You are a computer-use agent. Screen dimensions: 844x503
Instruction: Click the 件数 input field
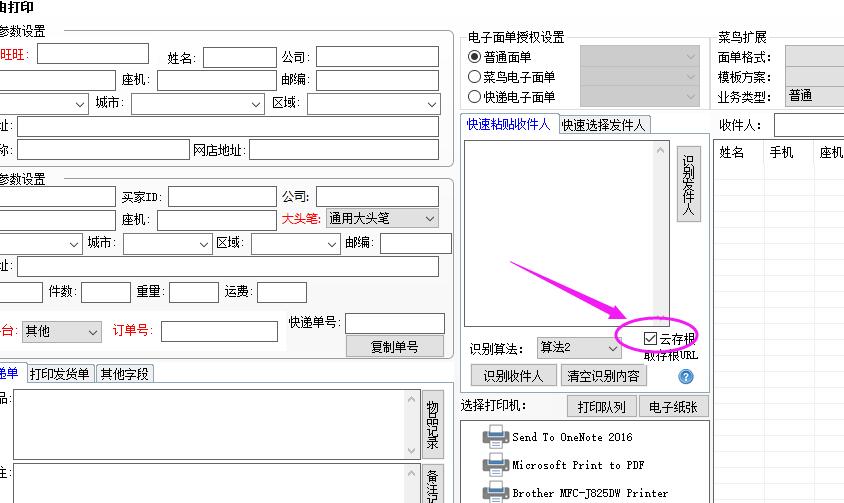(x=106, y=292)
